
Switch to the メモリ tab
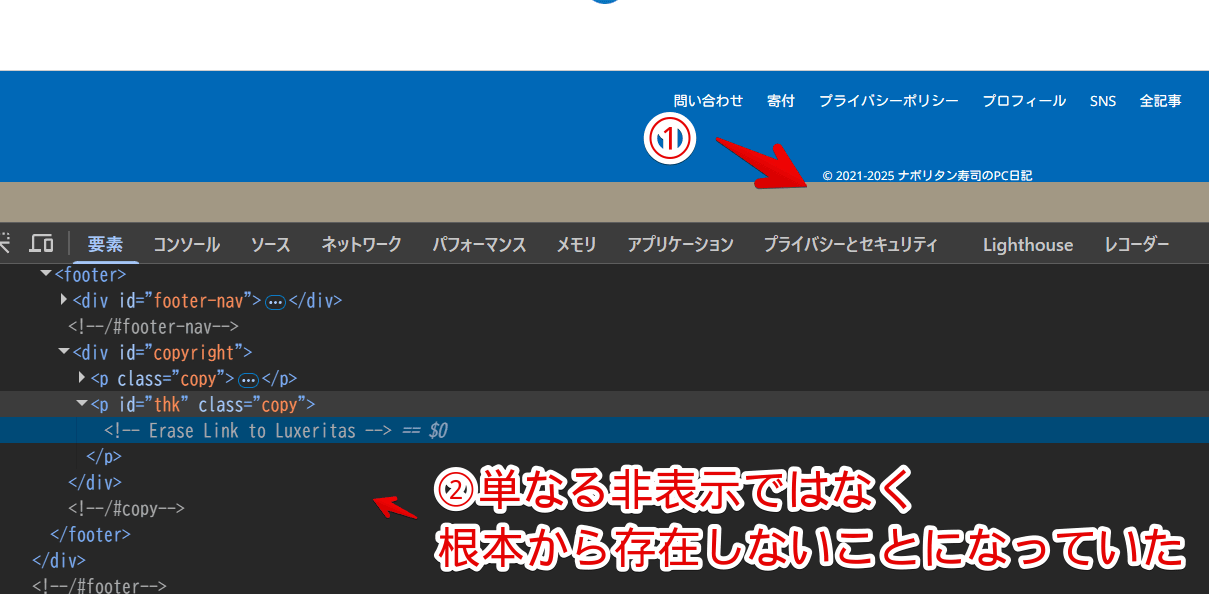click(x=576, y=244)
